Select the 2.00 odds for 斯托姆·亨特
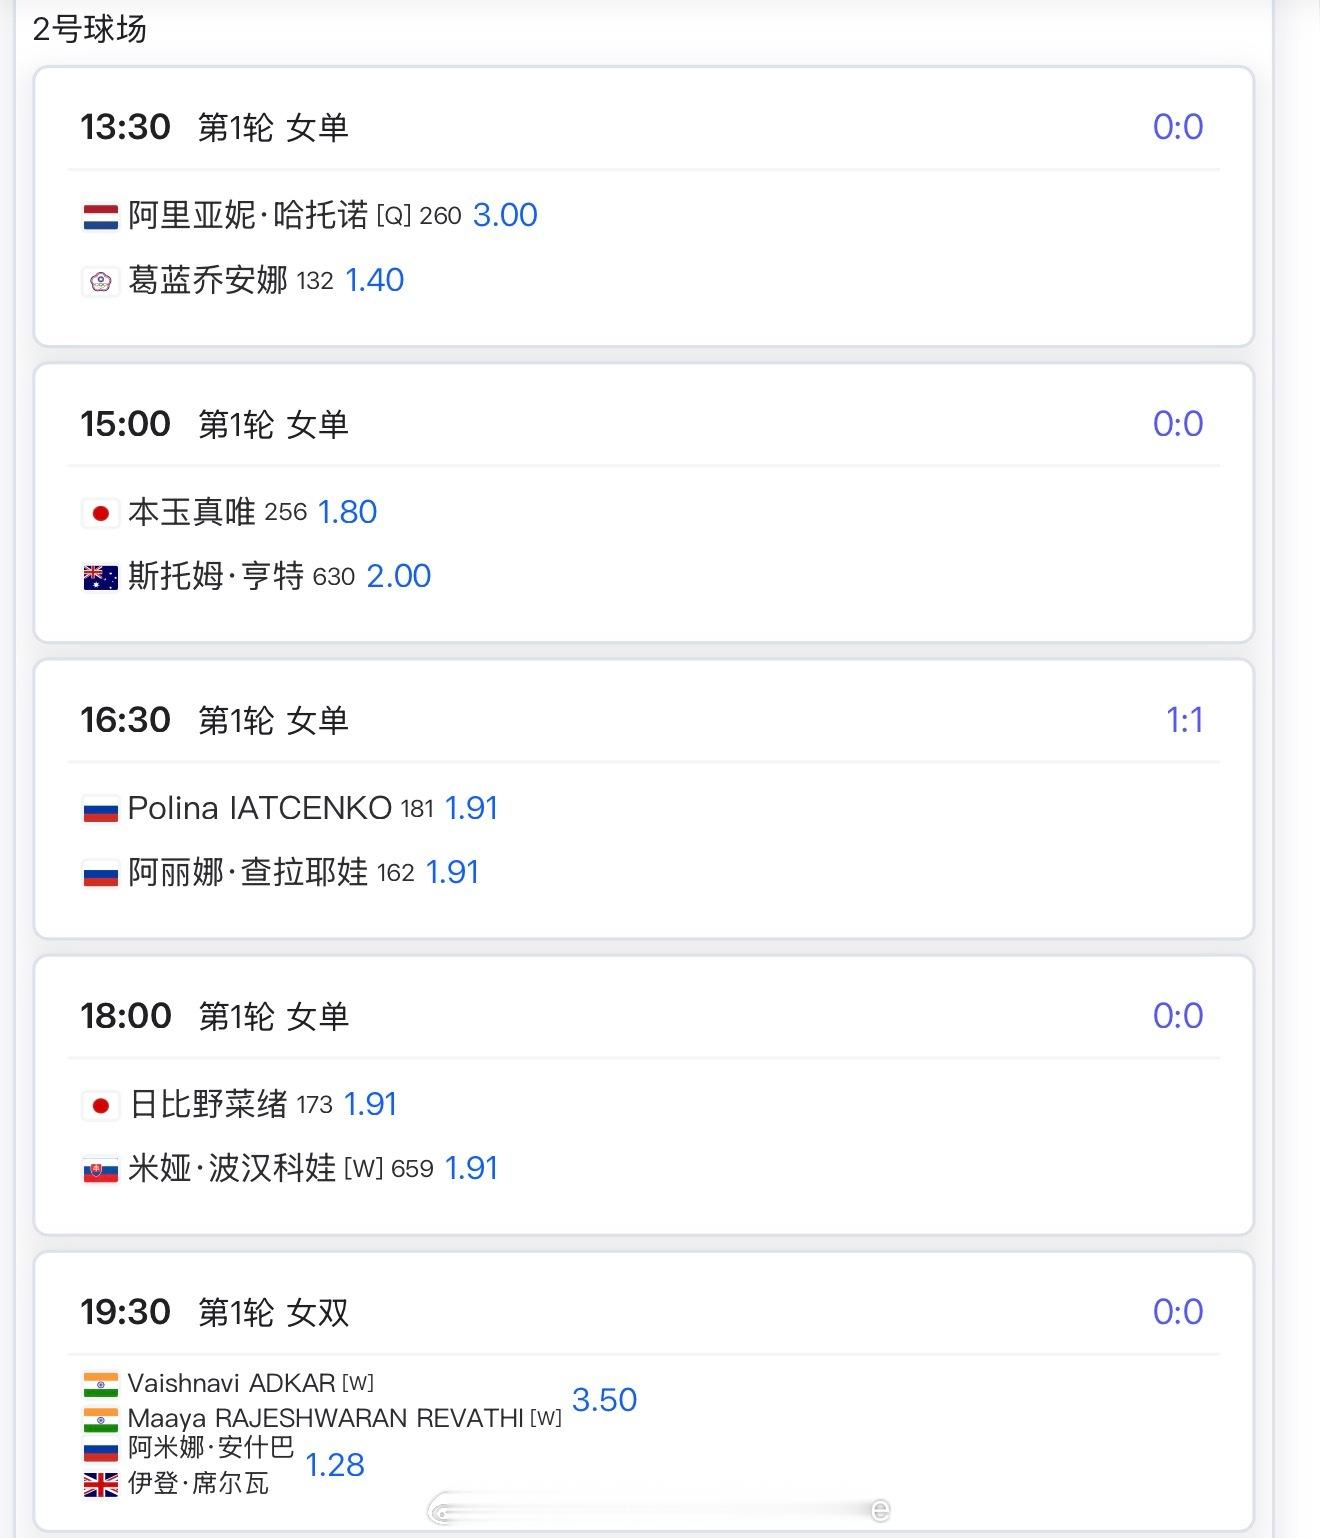 [x=398, y=576]
